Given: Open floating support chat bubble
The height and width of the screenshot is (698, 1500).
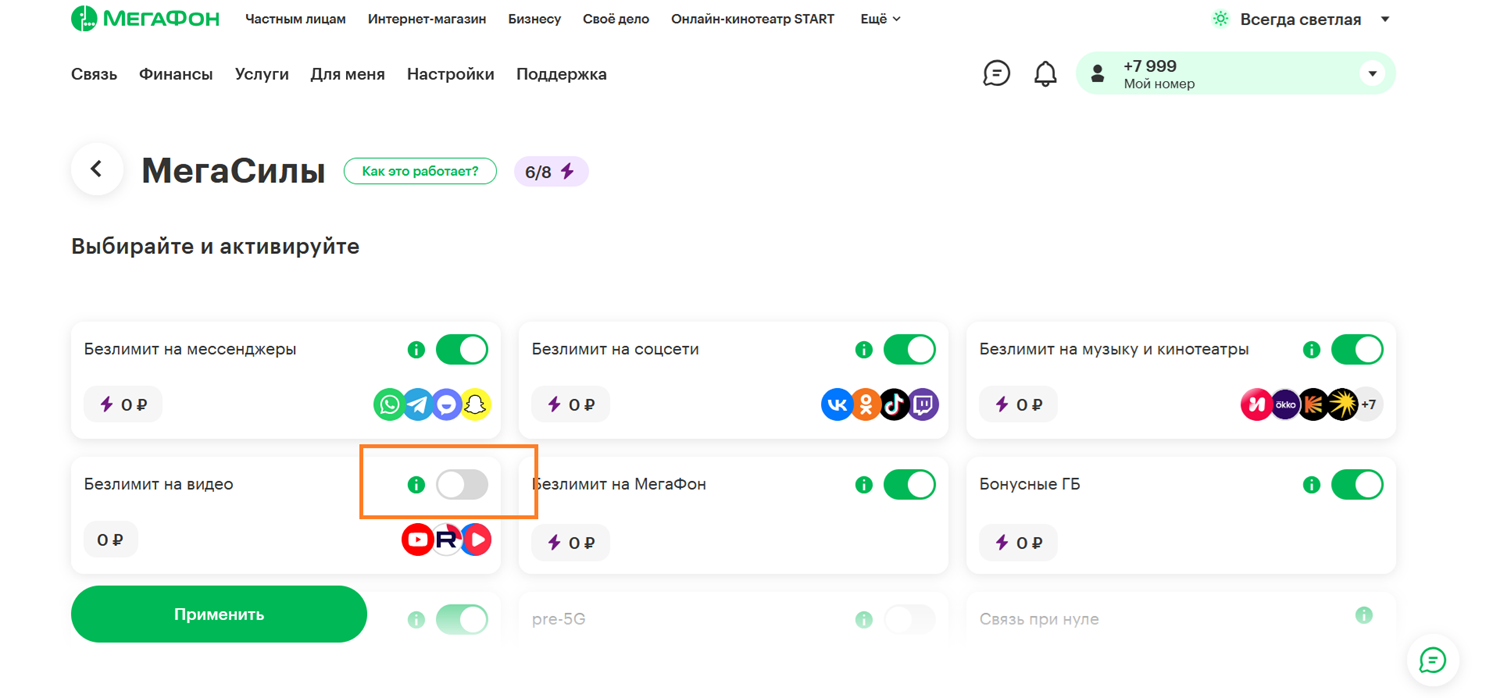Looking at the screenshot, I should pos(1432,660).
